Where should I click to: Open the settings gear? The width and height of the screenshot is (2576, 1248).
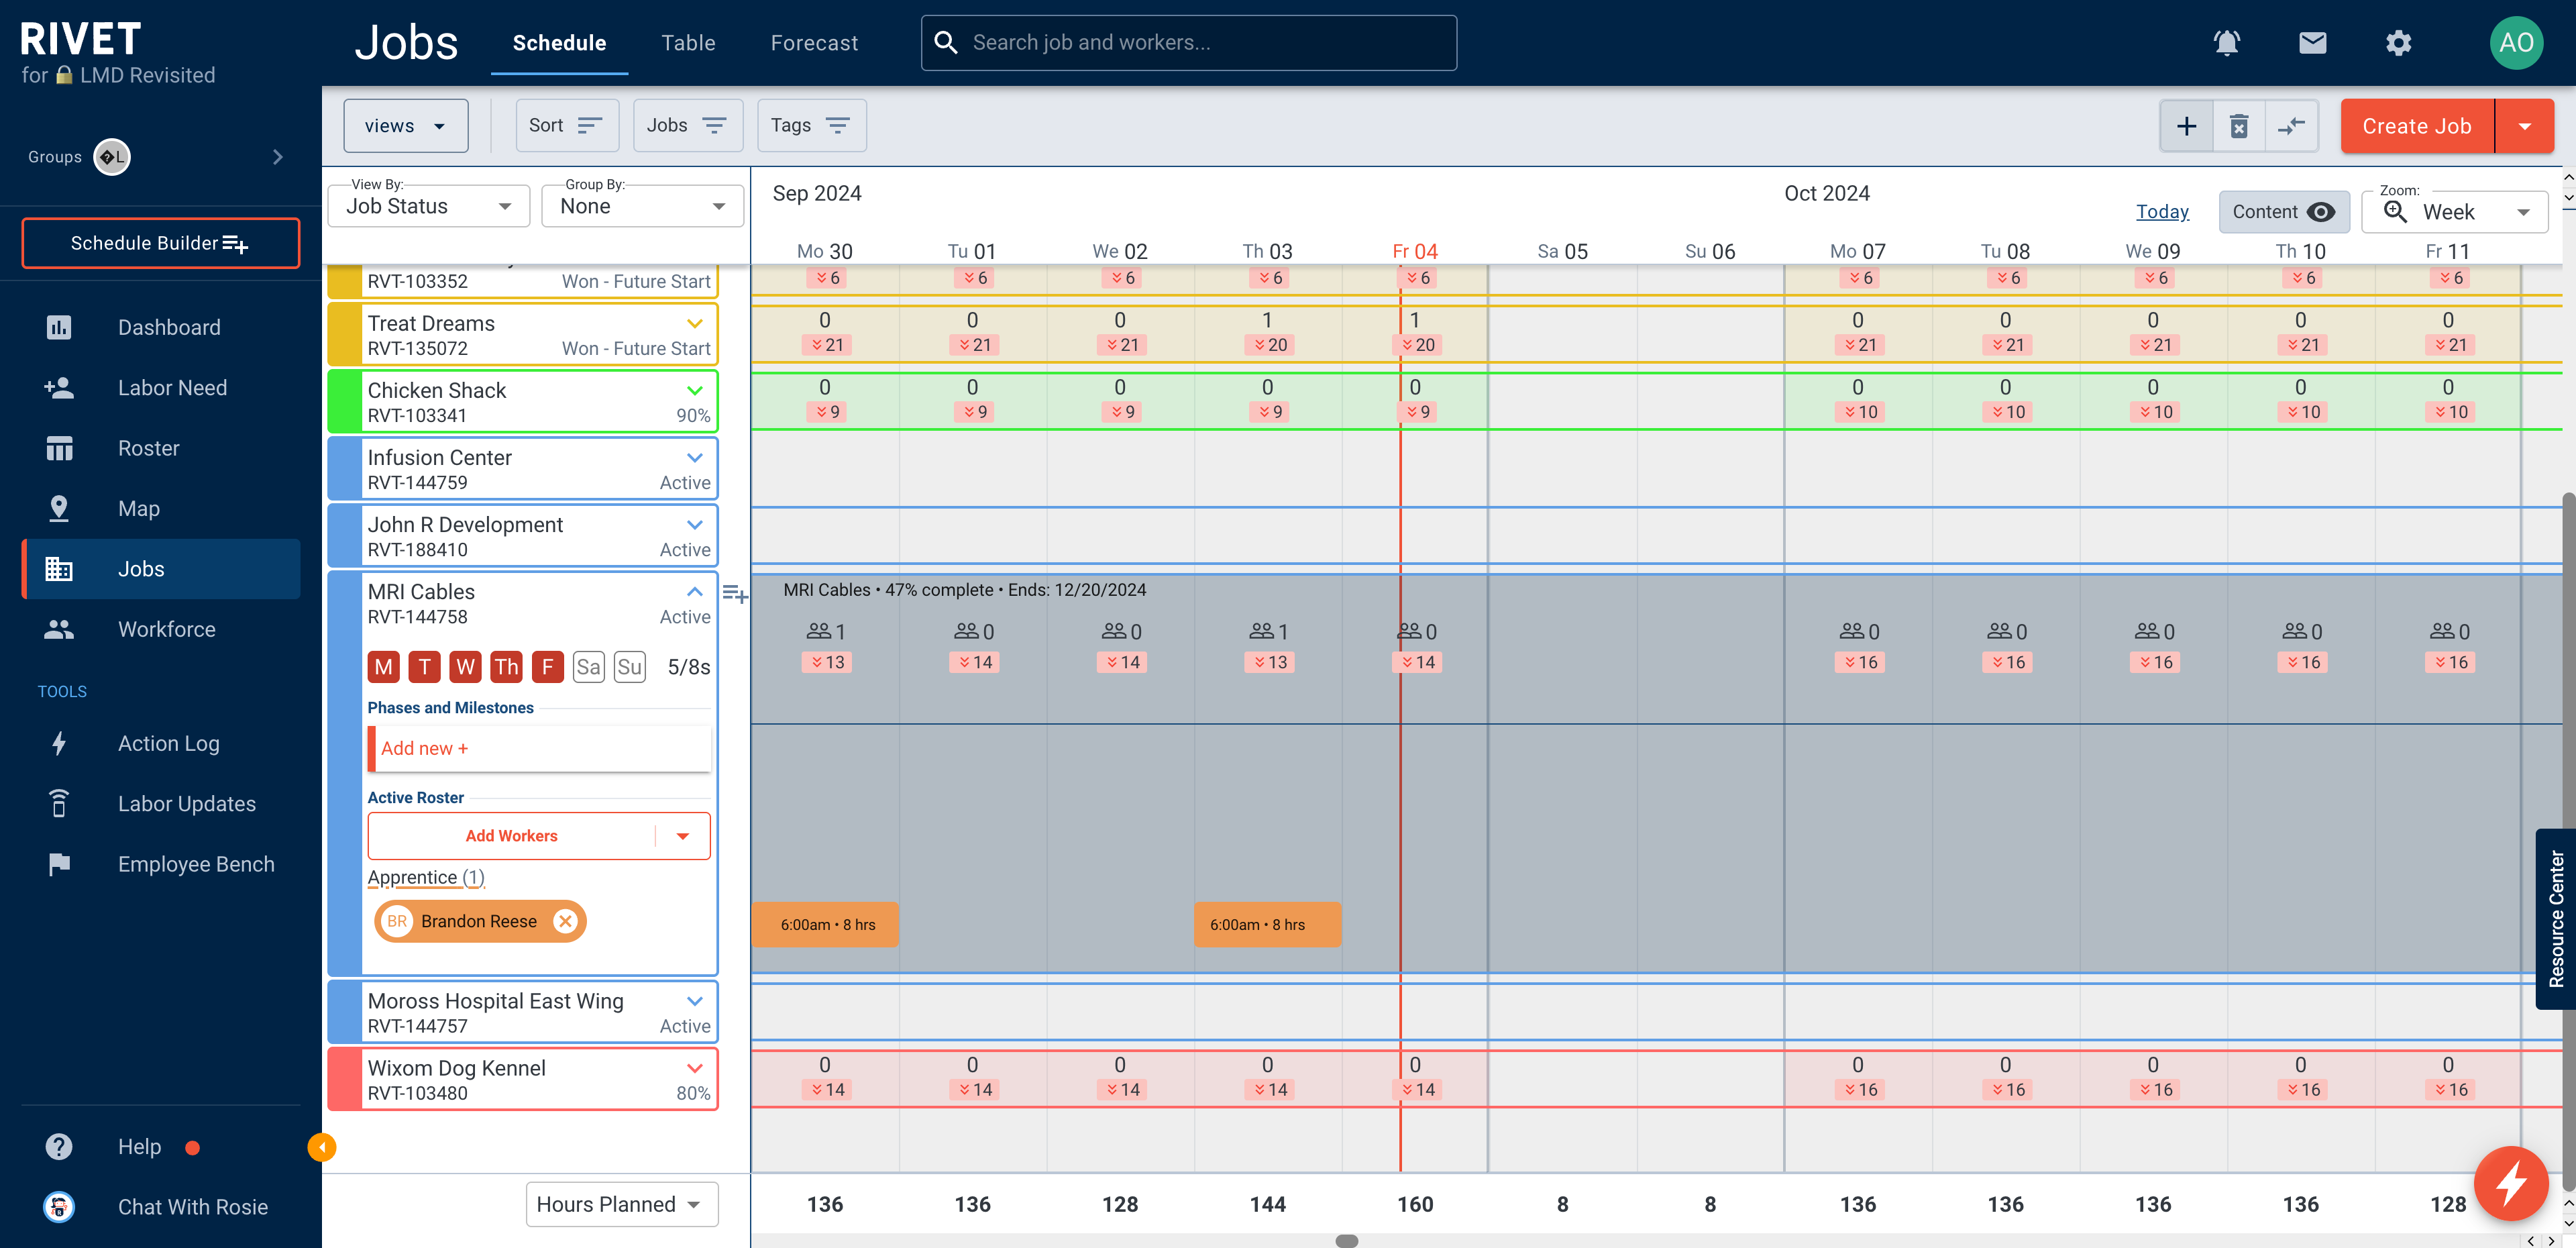pyautogui.click(x=2398, y=43)
